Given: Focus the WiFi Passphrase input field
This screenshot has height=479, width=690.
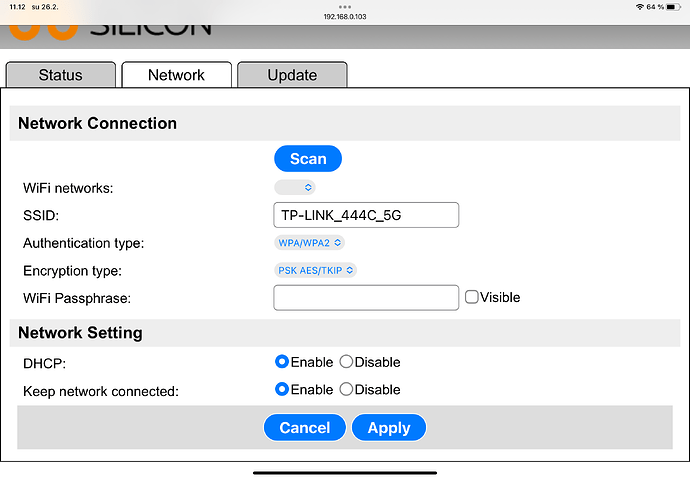Looking at the screenshot, I should tap(366, 298).
